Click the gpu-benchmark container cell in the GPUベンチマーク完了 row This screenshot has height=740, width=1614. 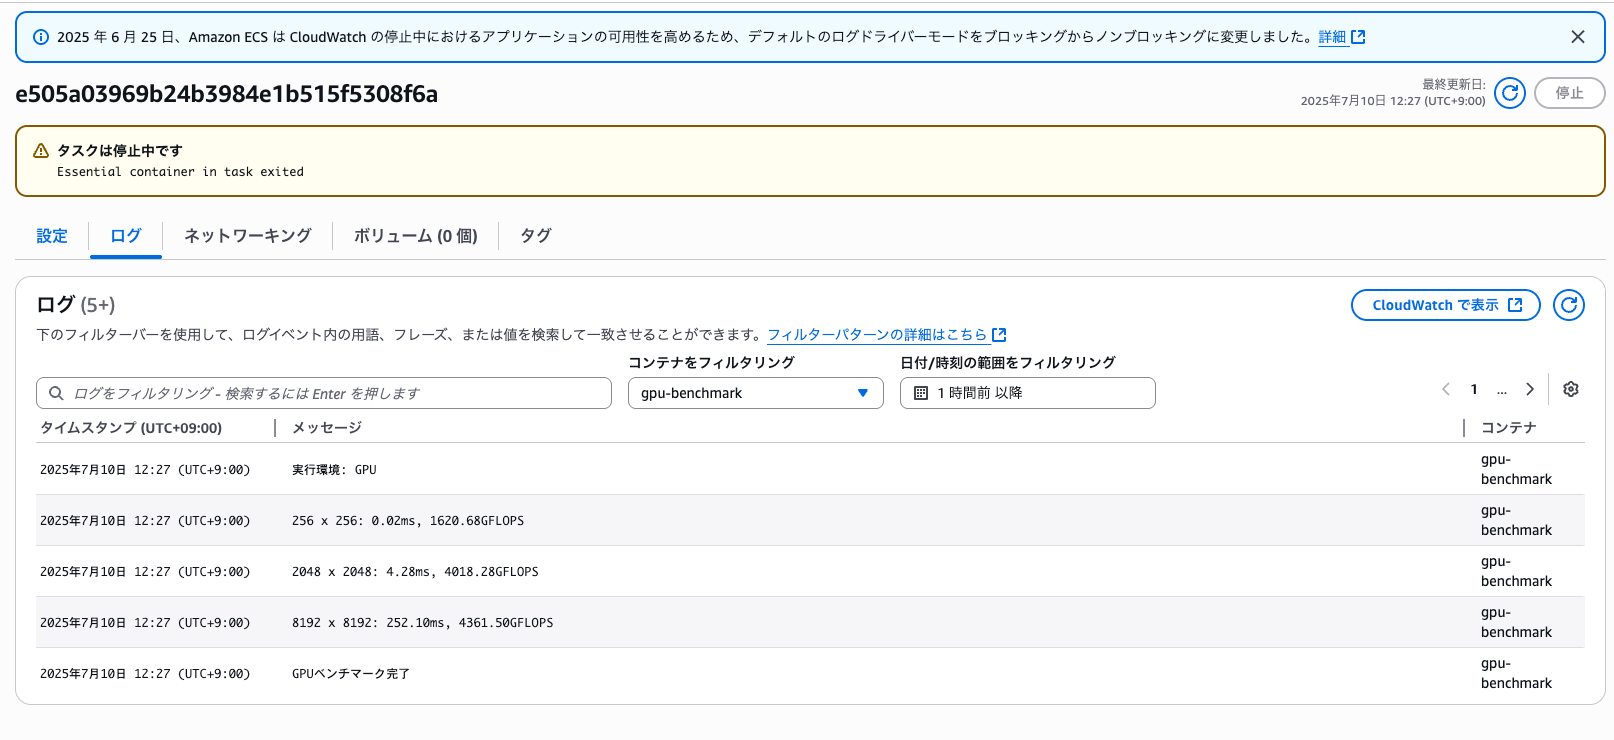1516,673
